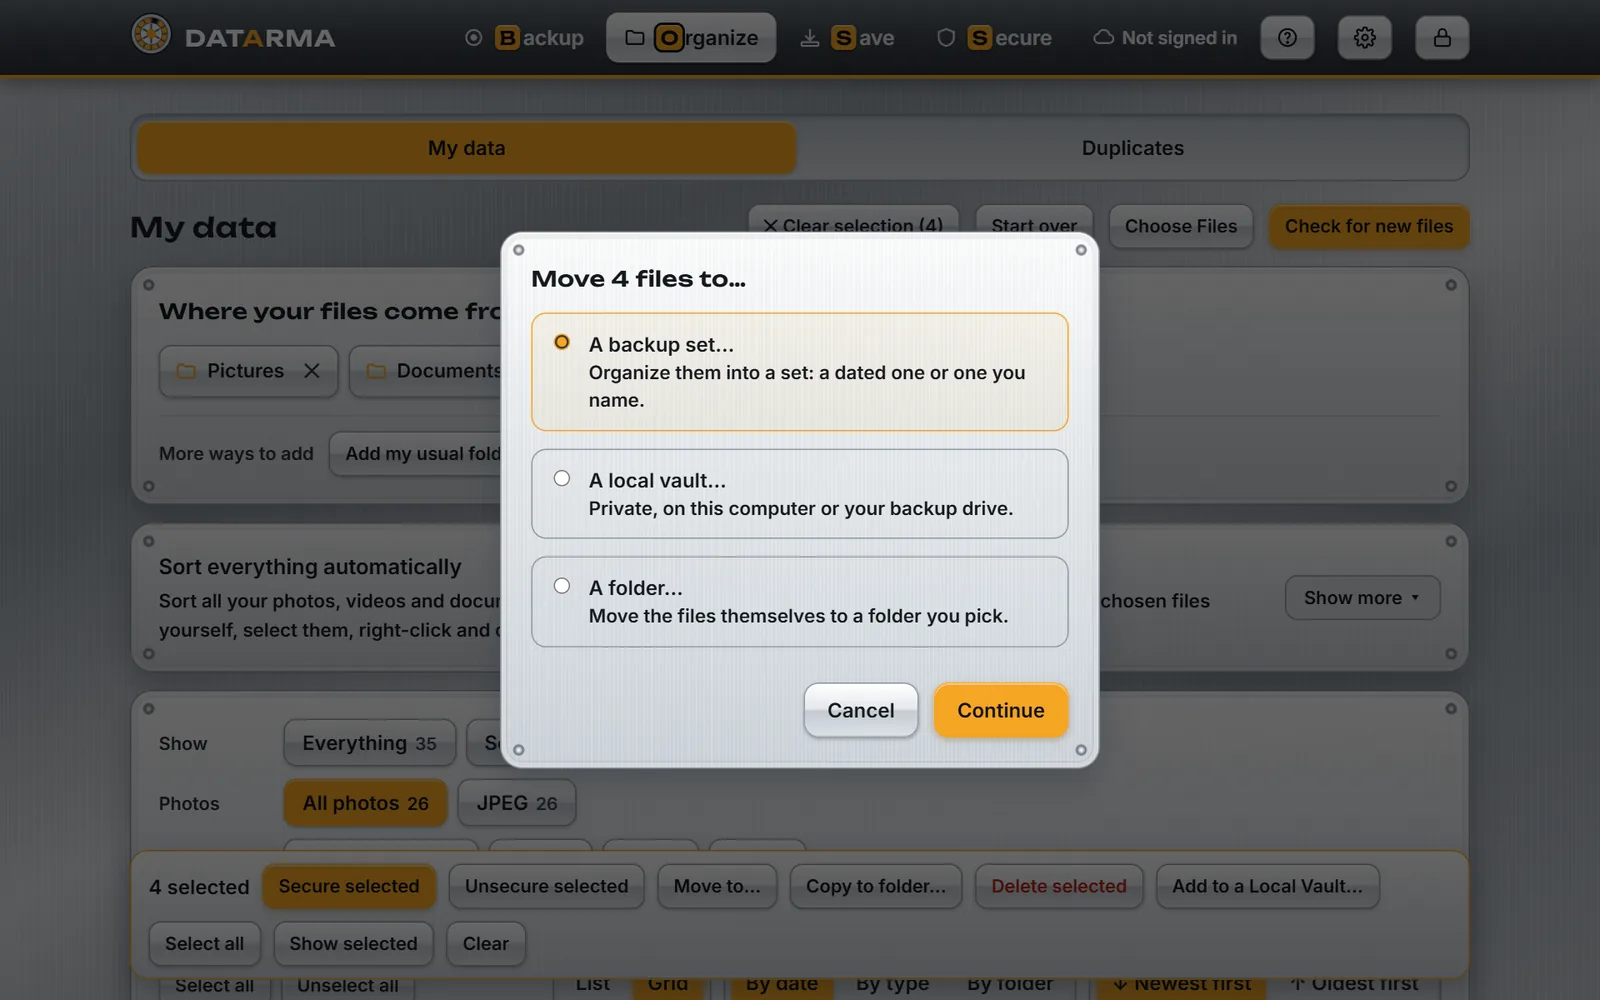Click the folder icon on Documents chip
1600x1000 pixels.
tap(376, 371)
